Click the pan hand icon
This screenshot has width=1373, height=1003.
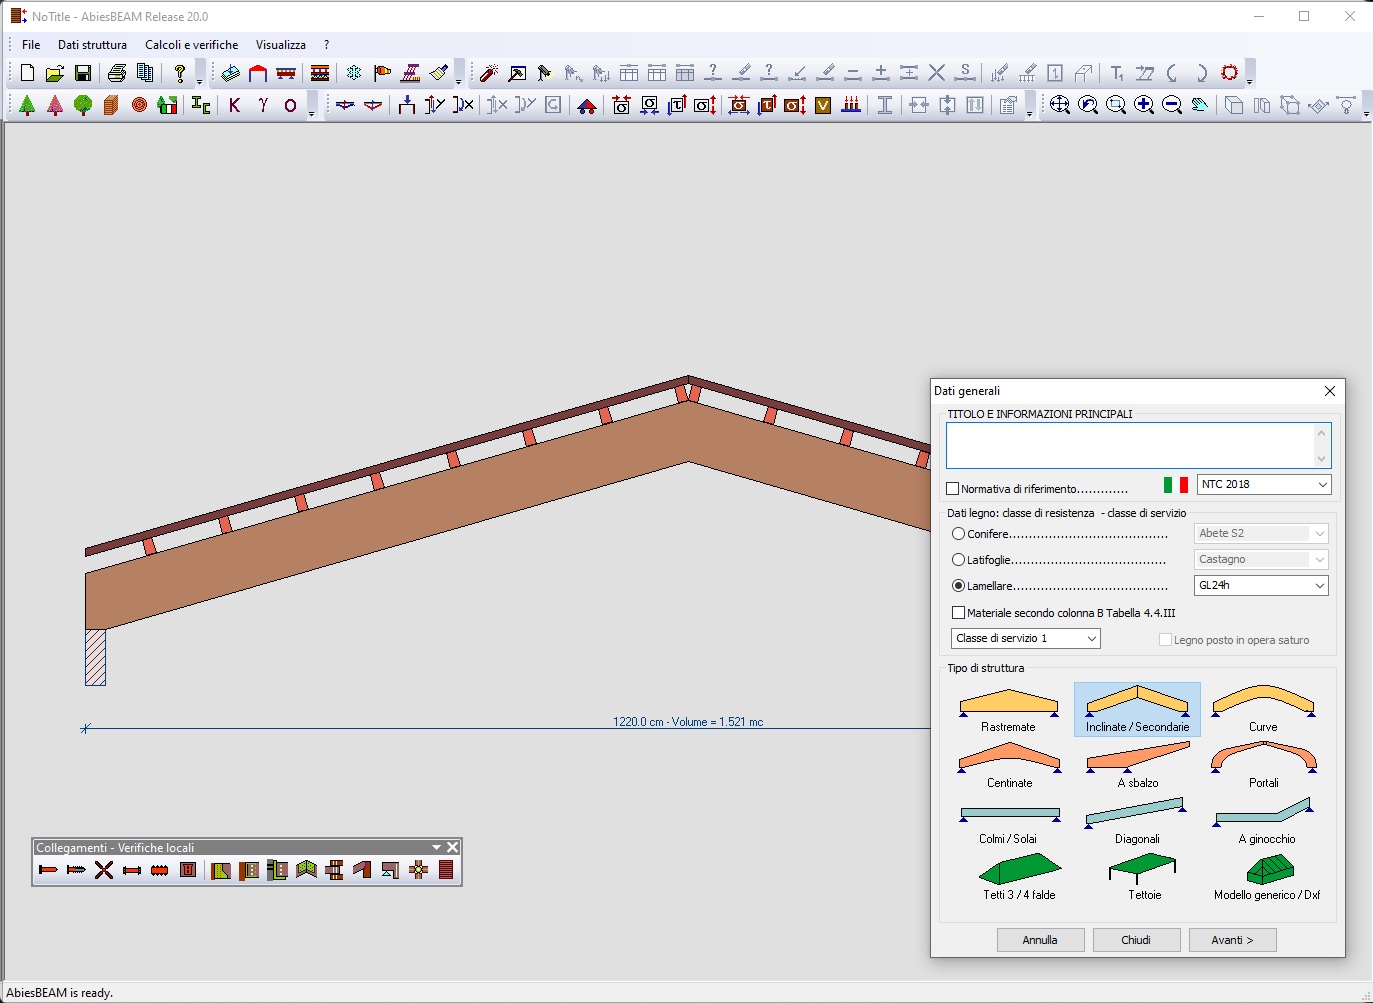click(x=1200, y=105)
